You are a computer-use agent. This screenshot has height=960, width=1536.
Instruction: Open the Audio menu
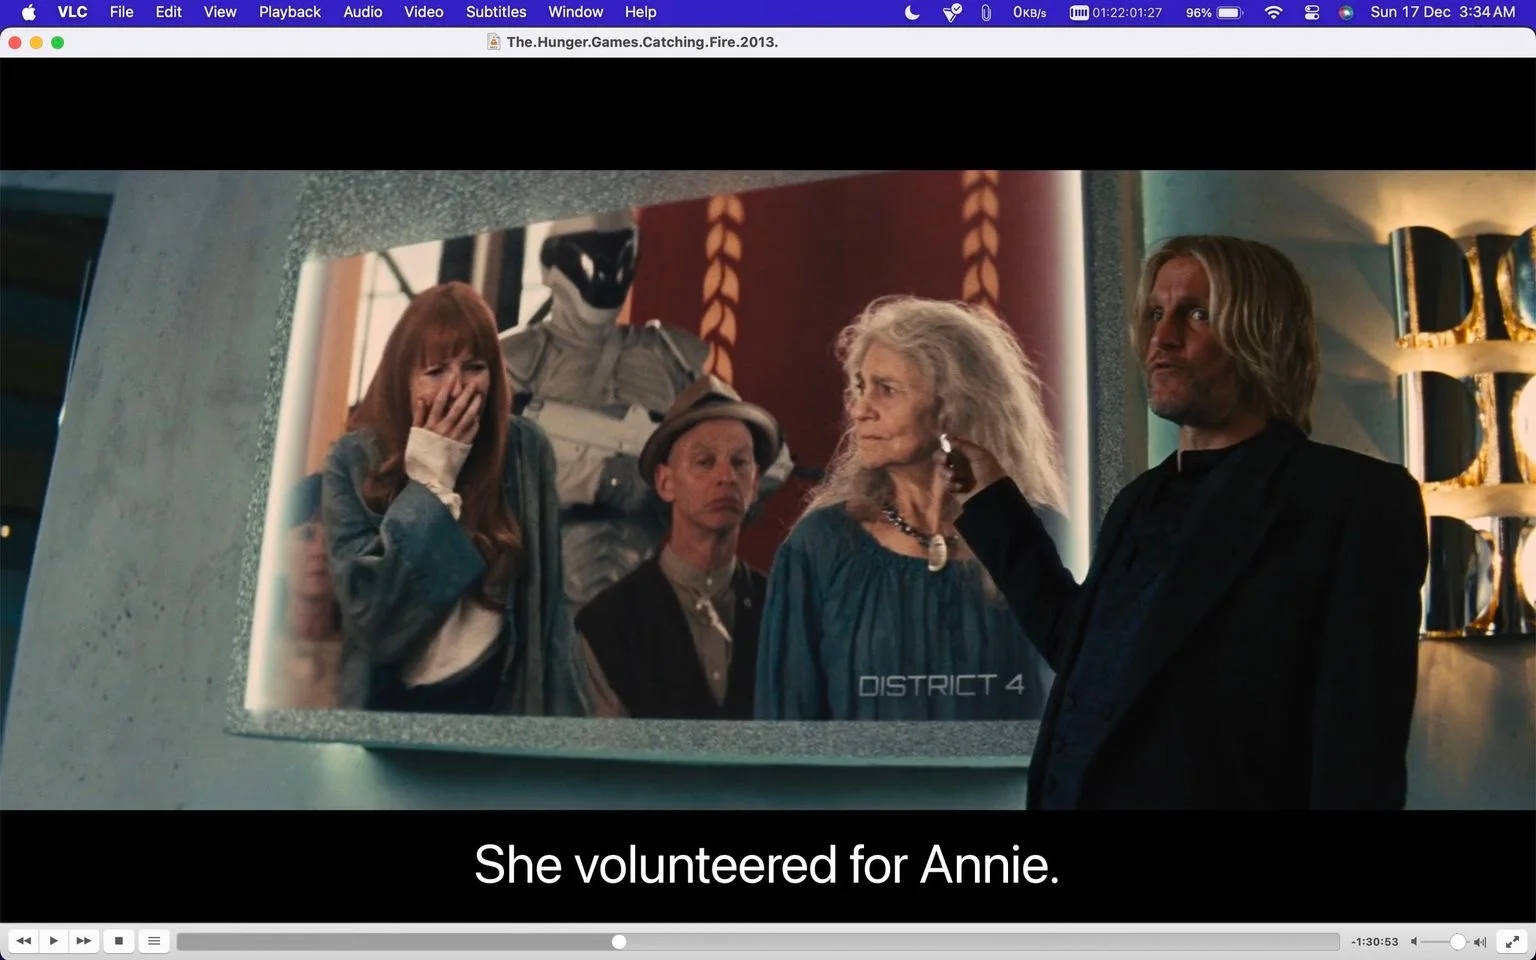(x=363, y=12)
